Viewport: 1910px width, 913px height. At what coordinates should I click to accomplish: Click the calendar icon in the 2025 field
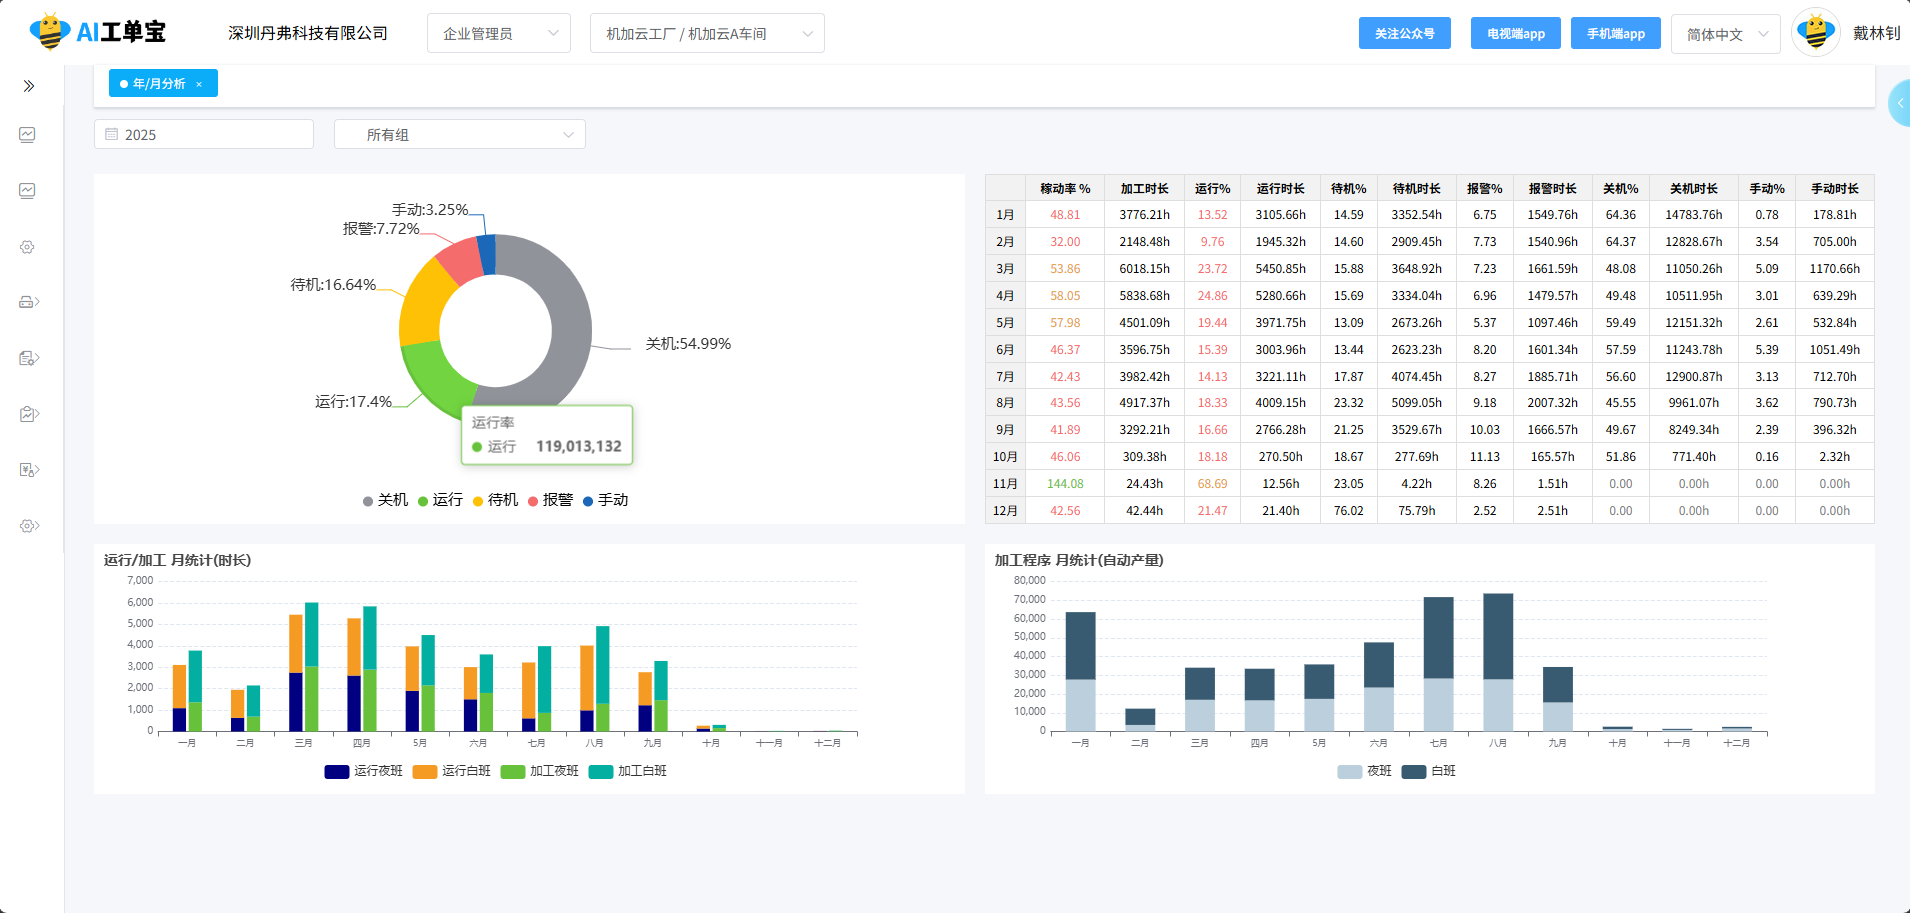112,135
